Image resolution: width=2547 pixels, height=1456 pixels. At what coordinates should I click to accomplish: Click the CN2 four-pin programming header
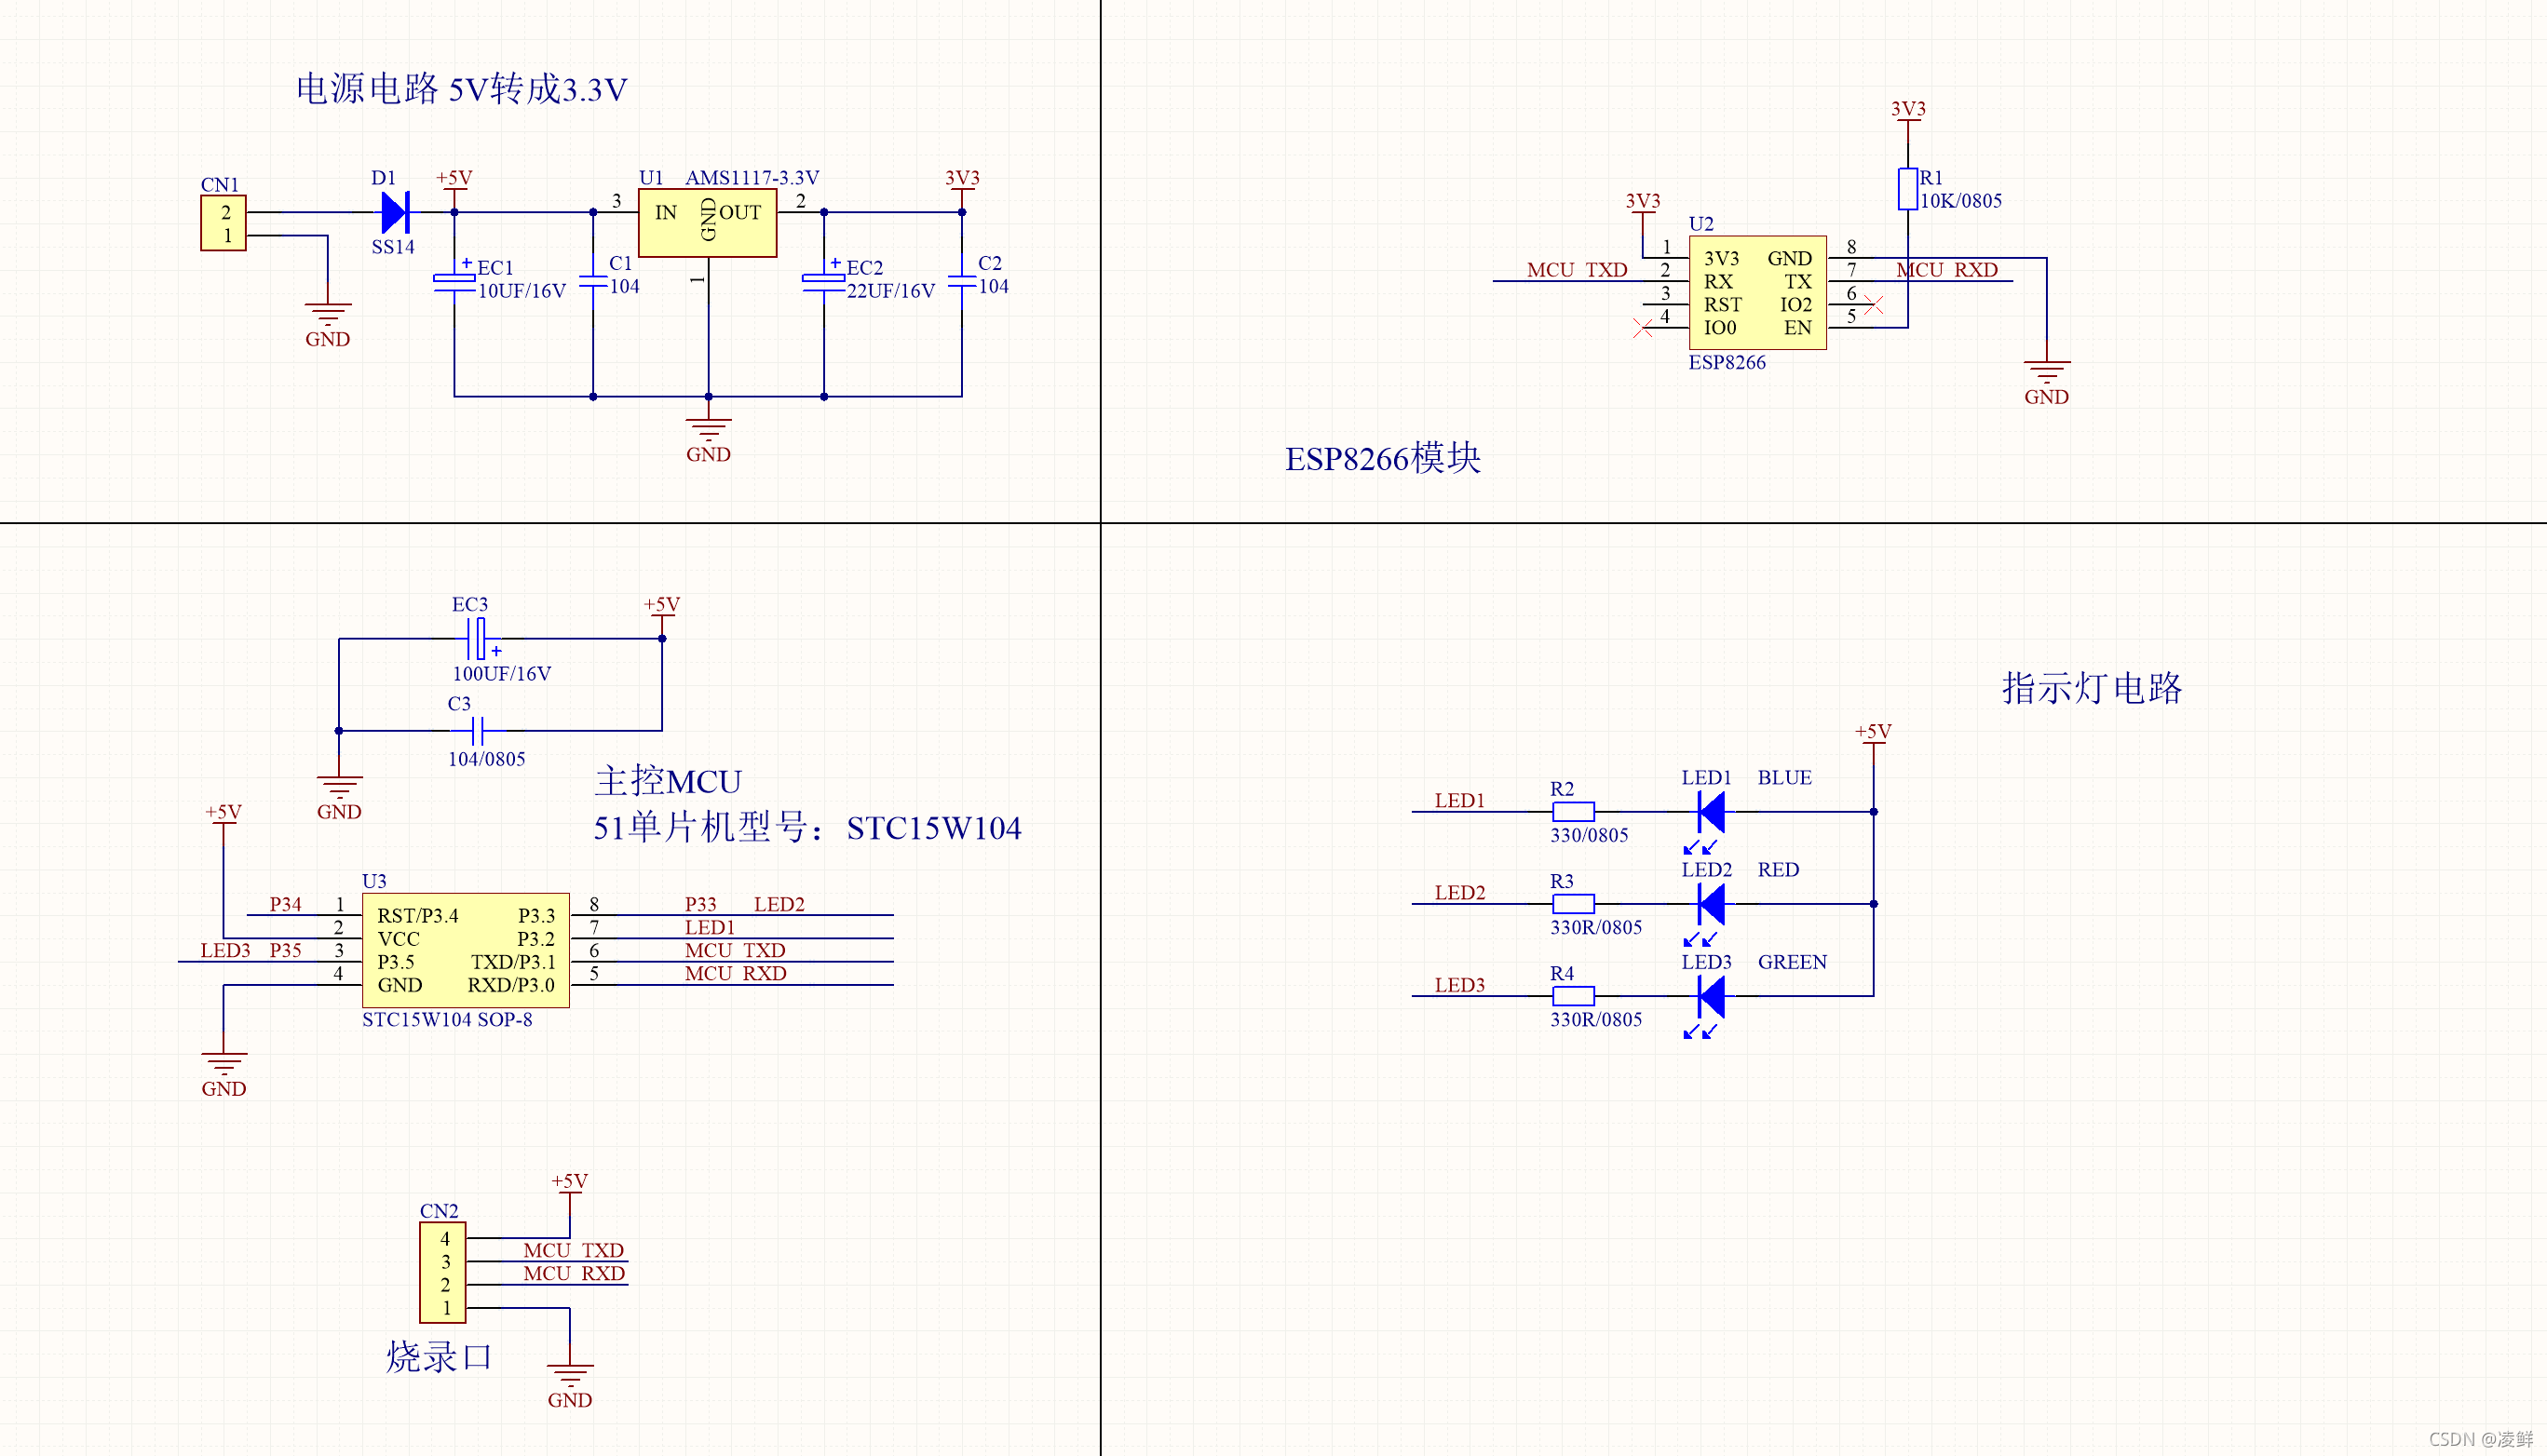pyautogui.click(x=443, y=1272)
